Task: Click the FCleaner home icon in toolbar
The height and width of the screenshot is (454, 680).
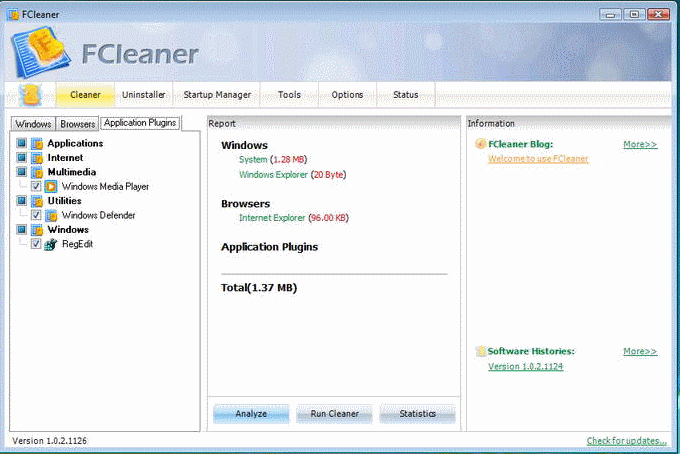Action: (30, 95)
